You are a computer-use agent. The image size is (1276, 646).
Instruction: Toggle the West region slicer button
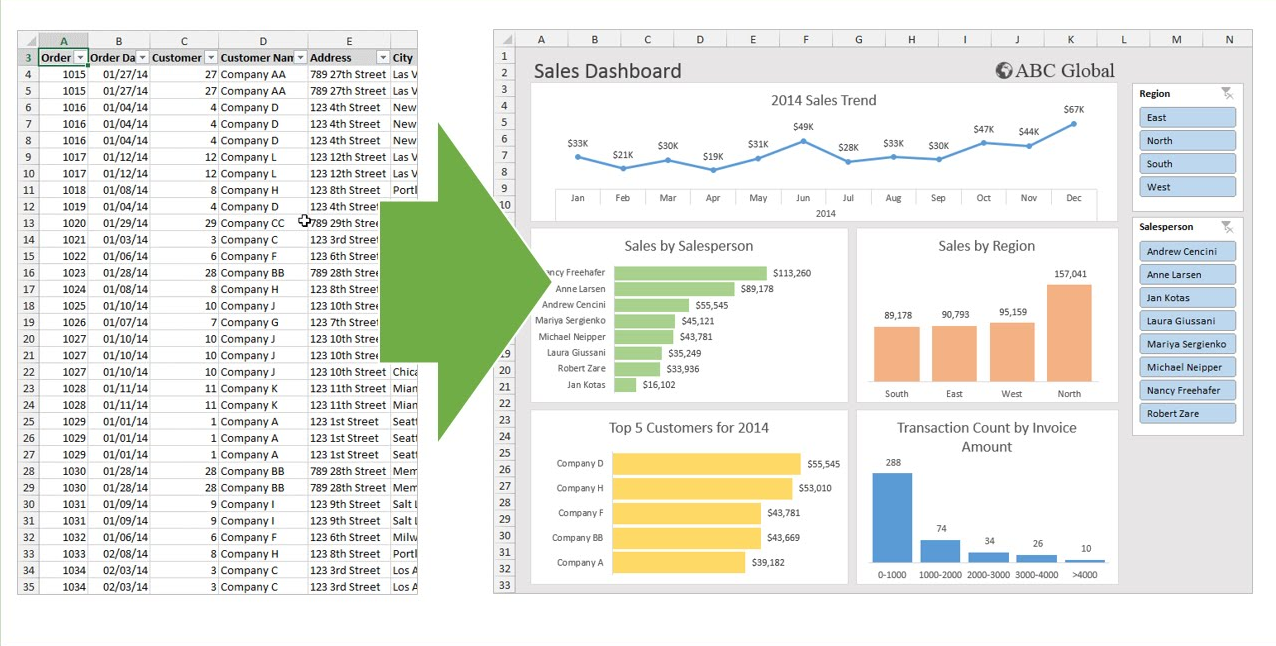point(1187,186)
